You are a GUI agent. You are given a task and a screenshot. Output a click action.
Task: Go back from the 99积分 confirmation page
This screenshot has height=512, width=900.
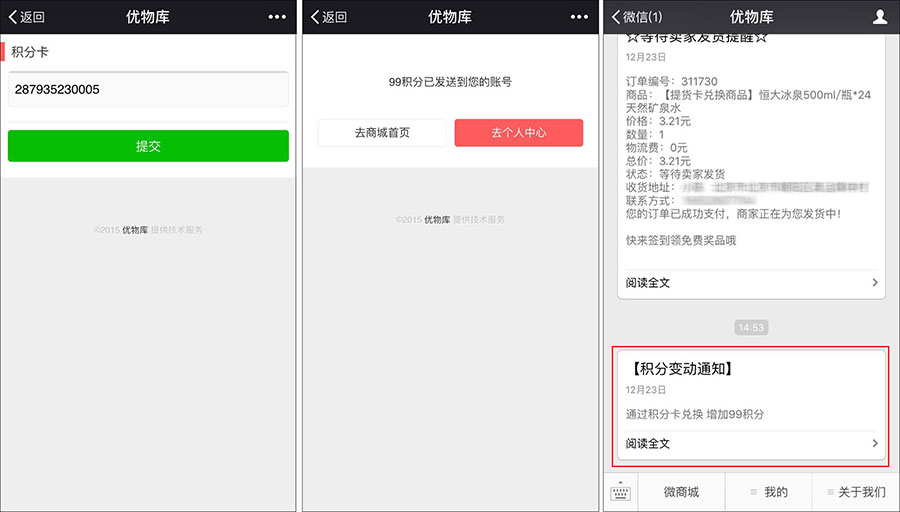pyautogui.click(x=328, y=17)
